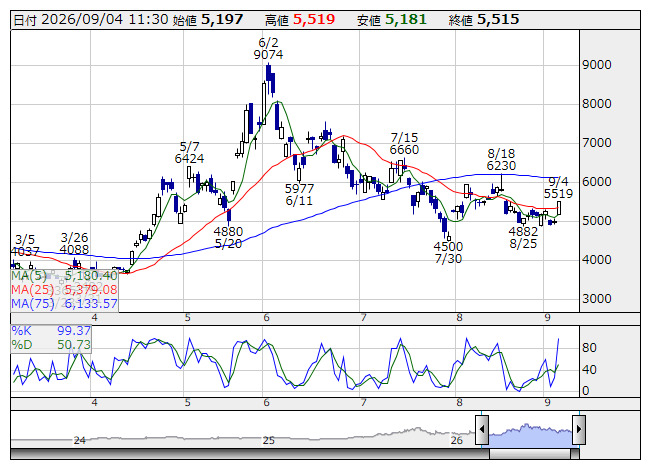Image resolution: width=653 pixels, height=470 pixels.
Task: Click the 9/4 5519 latest label
Action: (558, 188)
